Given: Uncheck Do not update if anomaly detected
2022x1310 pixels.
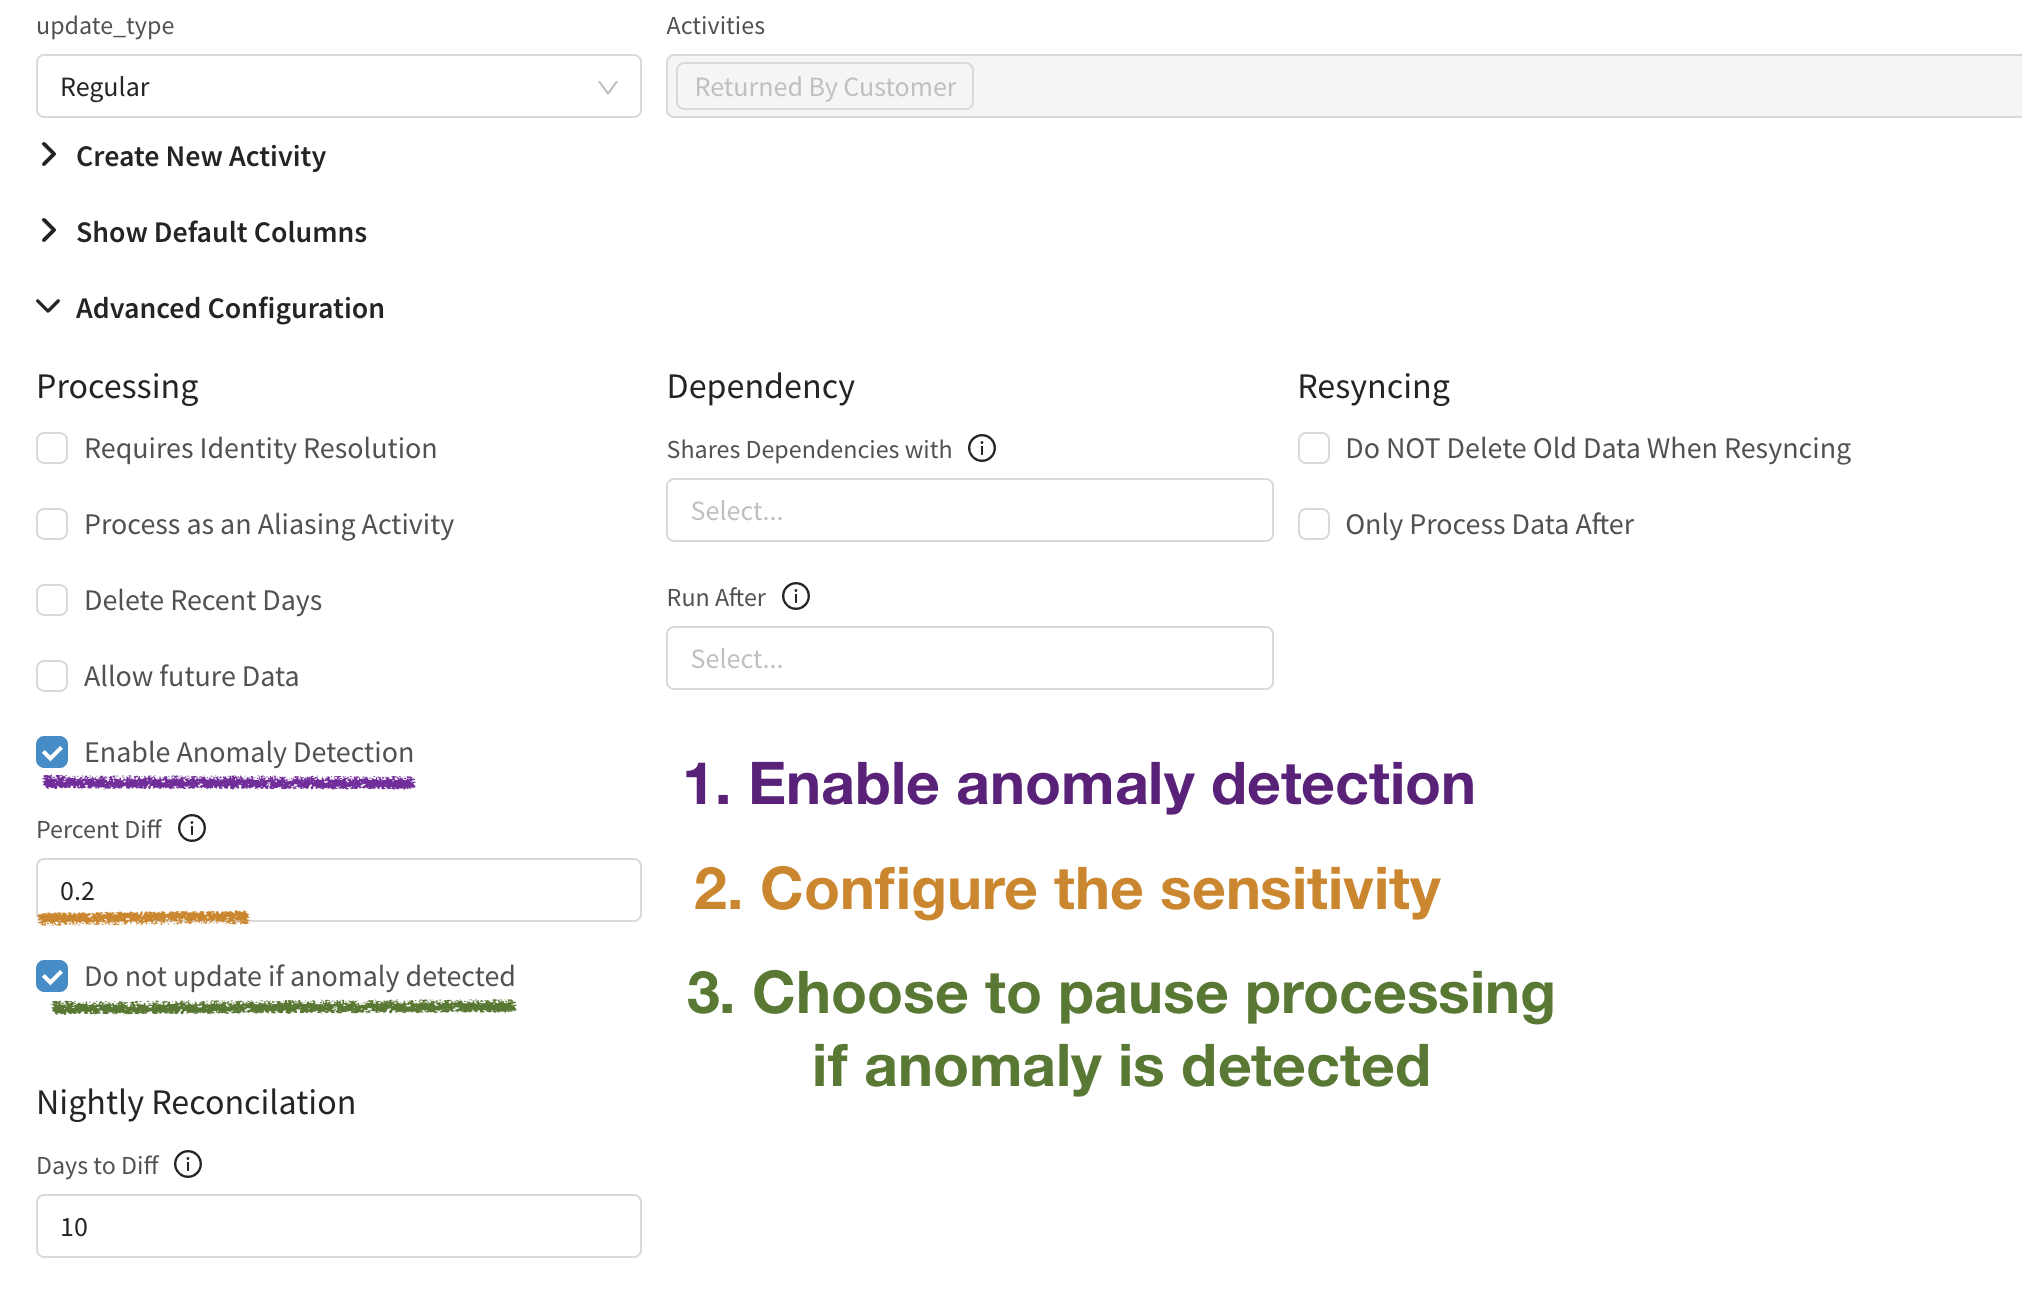Looking at the screenshot, I should click(x=52, y=976).
